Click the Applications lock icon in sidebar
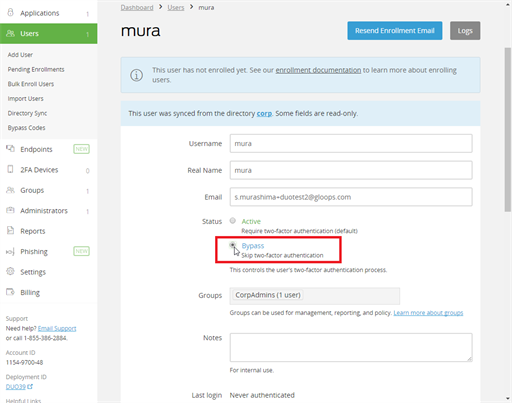Viewport: 512px width, 403px height. (x=10, y=12)
